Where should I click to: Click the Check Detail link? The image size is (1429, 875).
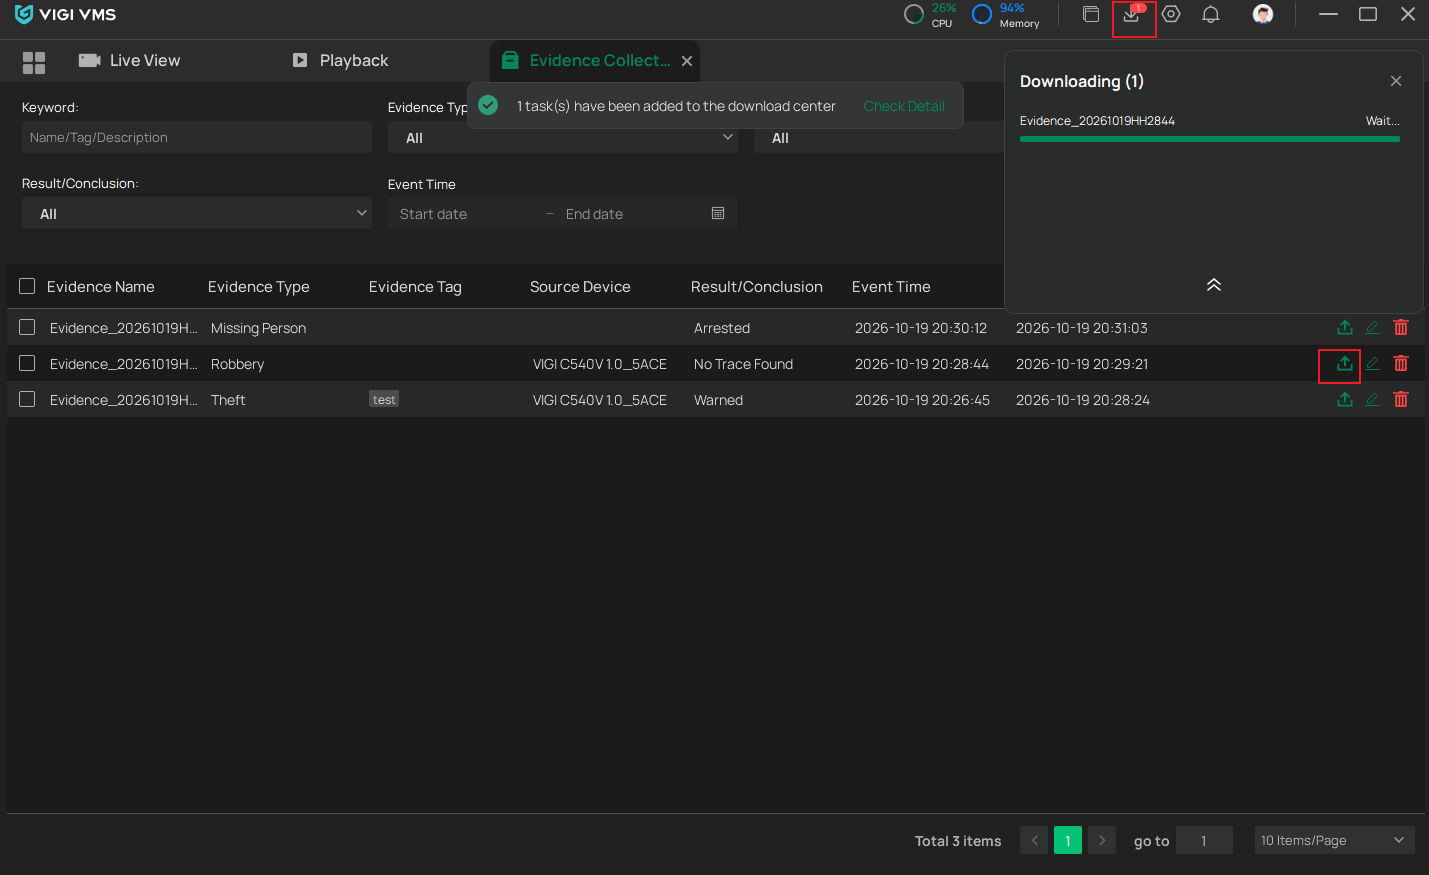(x=904, y=106)
